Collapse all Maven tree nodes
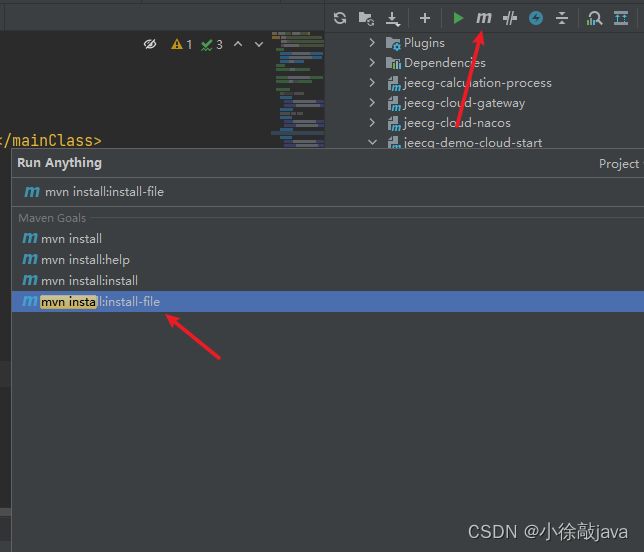 [x=561, y=18]
